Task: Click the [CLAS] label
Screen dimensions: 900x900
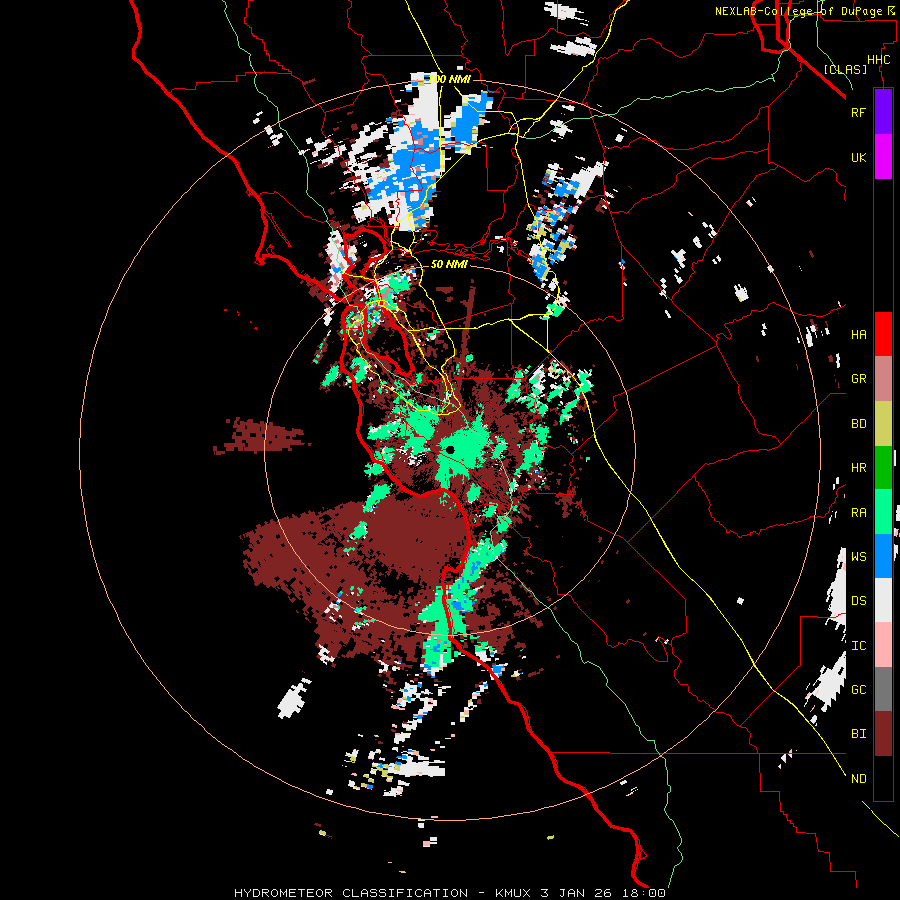Action: (845, 69)
